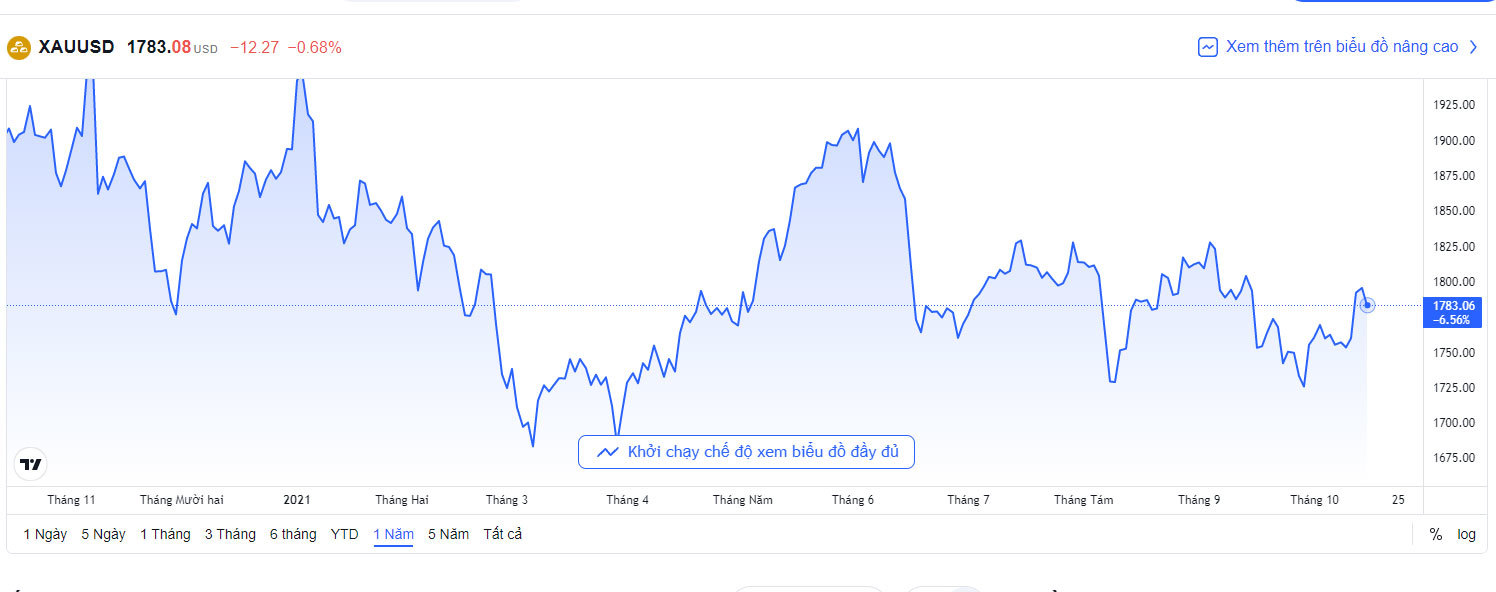Switch to 3 Tháng range
Image resolution: width=1496 pixels, height=592 pixels.
click(230, 534)
